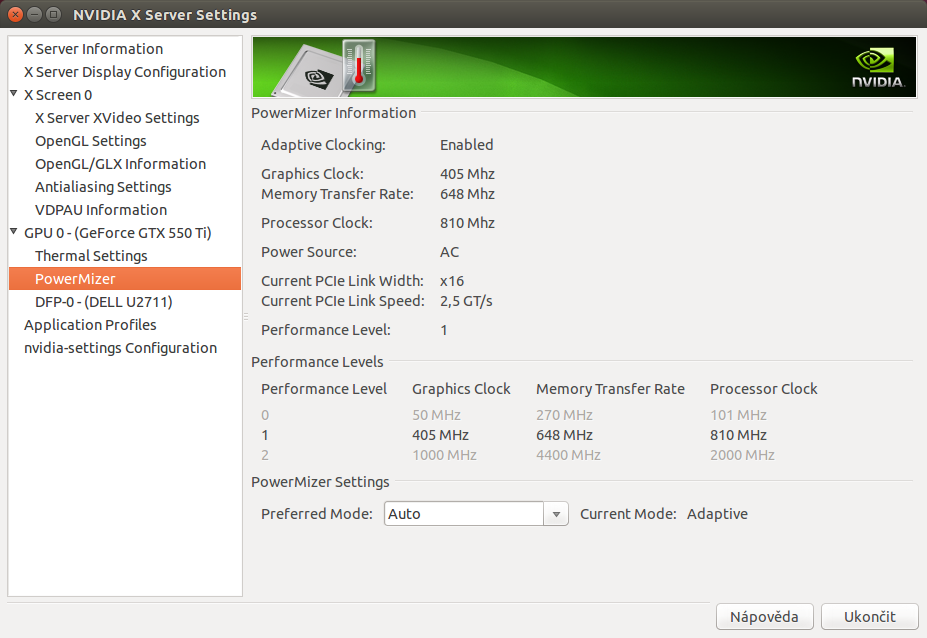Click the Auto preferred mode combo box
Viewport: 927px width, 638px height.
point(476,514)
